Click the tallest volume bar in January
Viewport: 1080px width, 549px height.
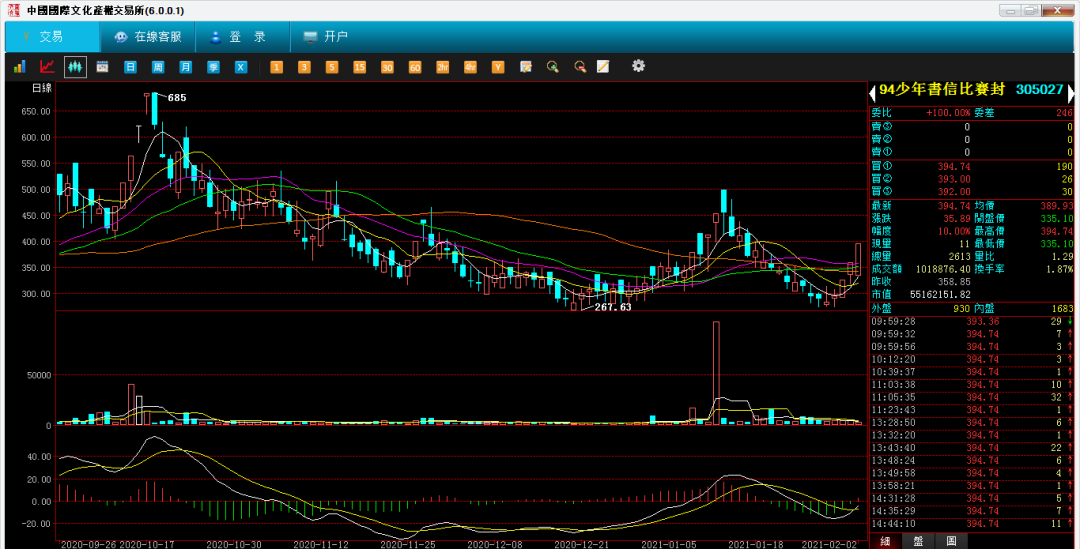(x=716, y=373)
